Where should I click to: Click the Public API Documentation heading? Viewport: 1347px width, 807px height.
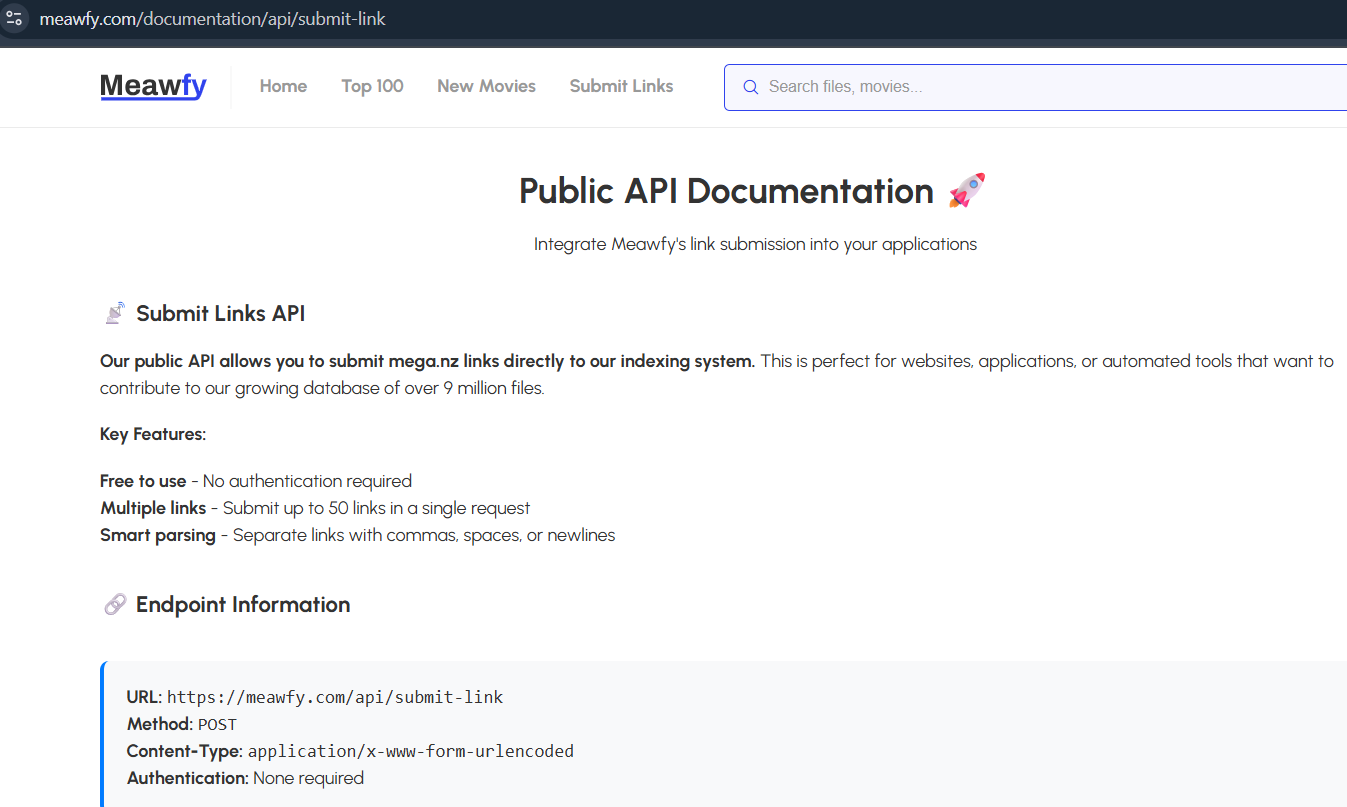[x=726, y=190]
